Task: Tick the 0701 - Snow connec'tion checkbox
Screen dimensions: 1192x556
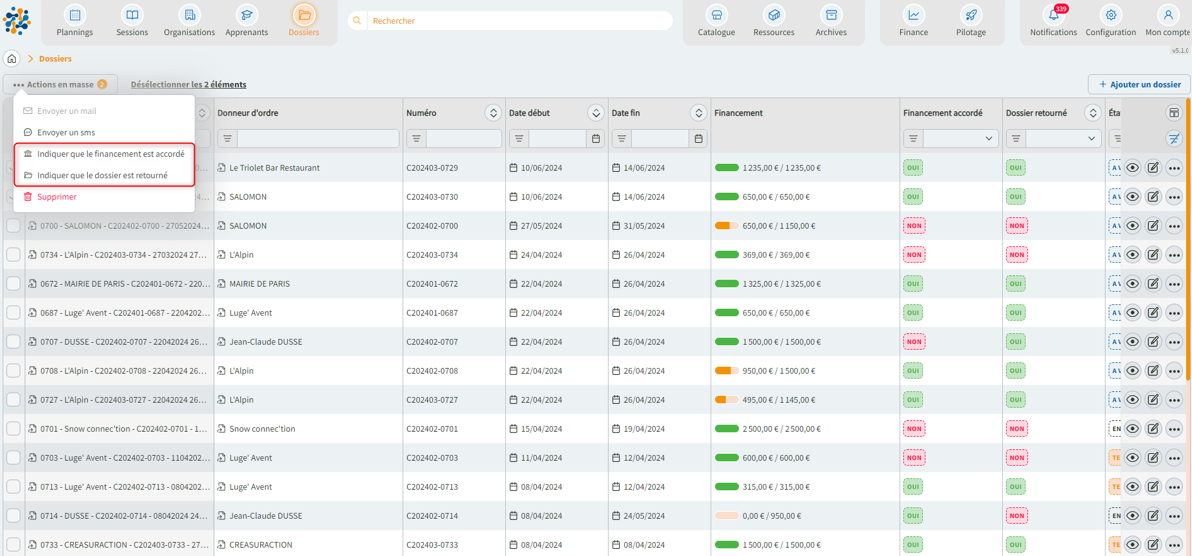Action: click(14, 429)
